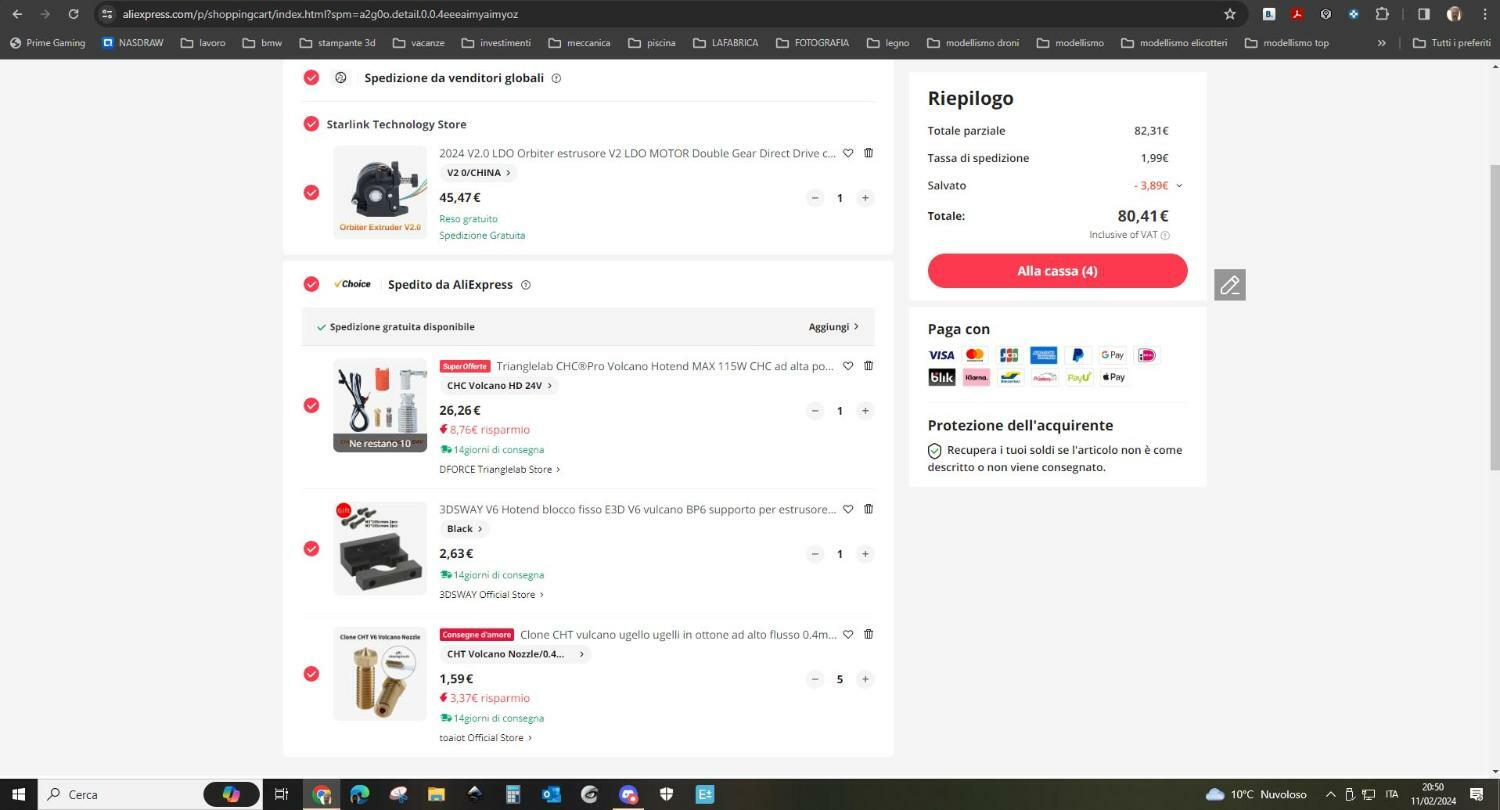Decrease quantity of Clone CHT vulcano ugello

[815, 679]
